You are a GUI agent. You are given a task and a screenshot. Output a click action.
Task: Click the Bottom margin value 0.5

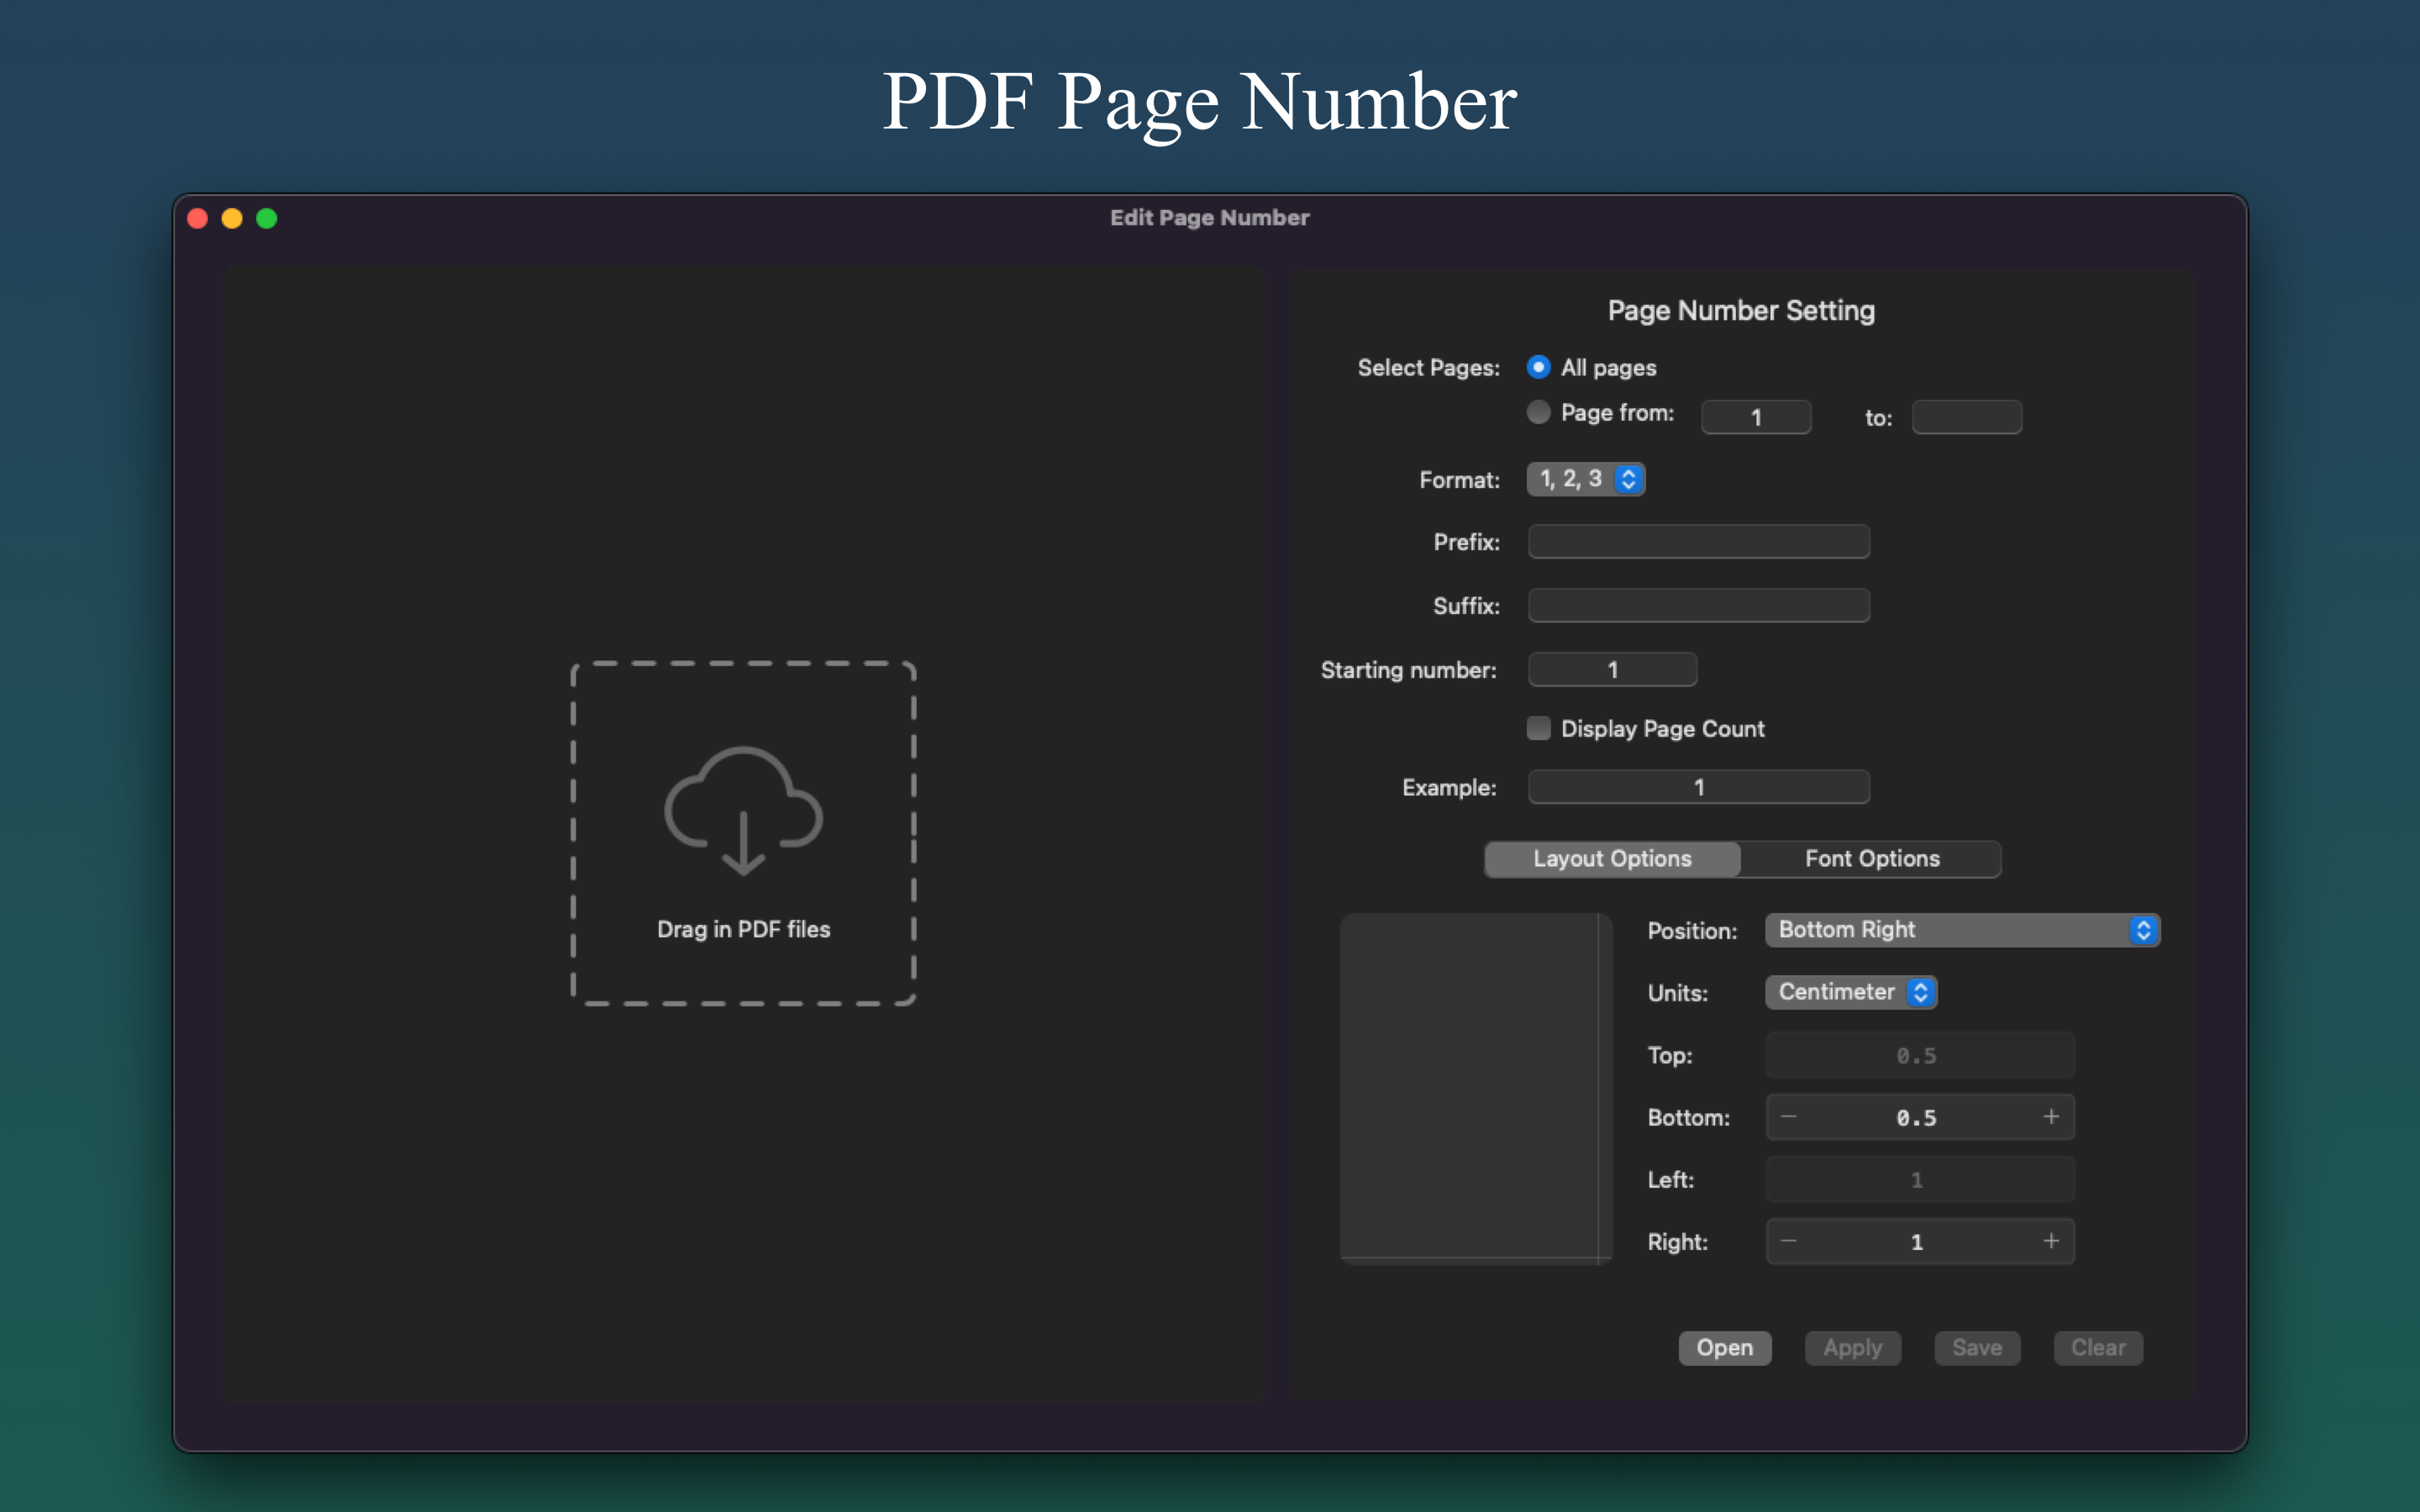pos(1916,1118)
